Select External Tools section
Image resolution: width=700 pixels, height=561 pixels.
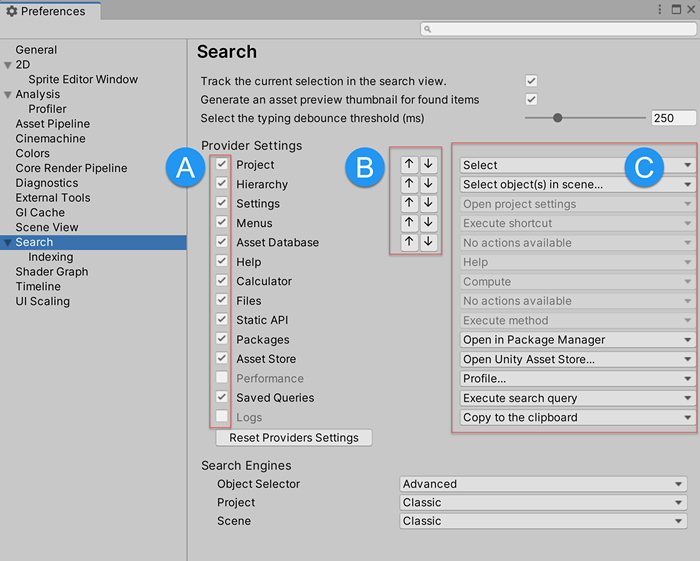(x=53, y=198)
